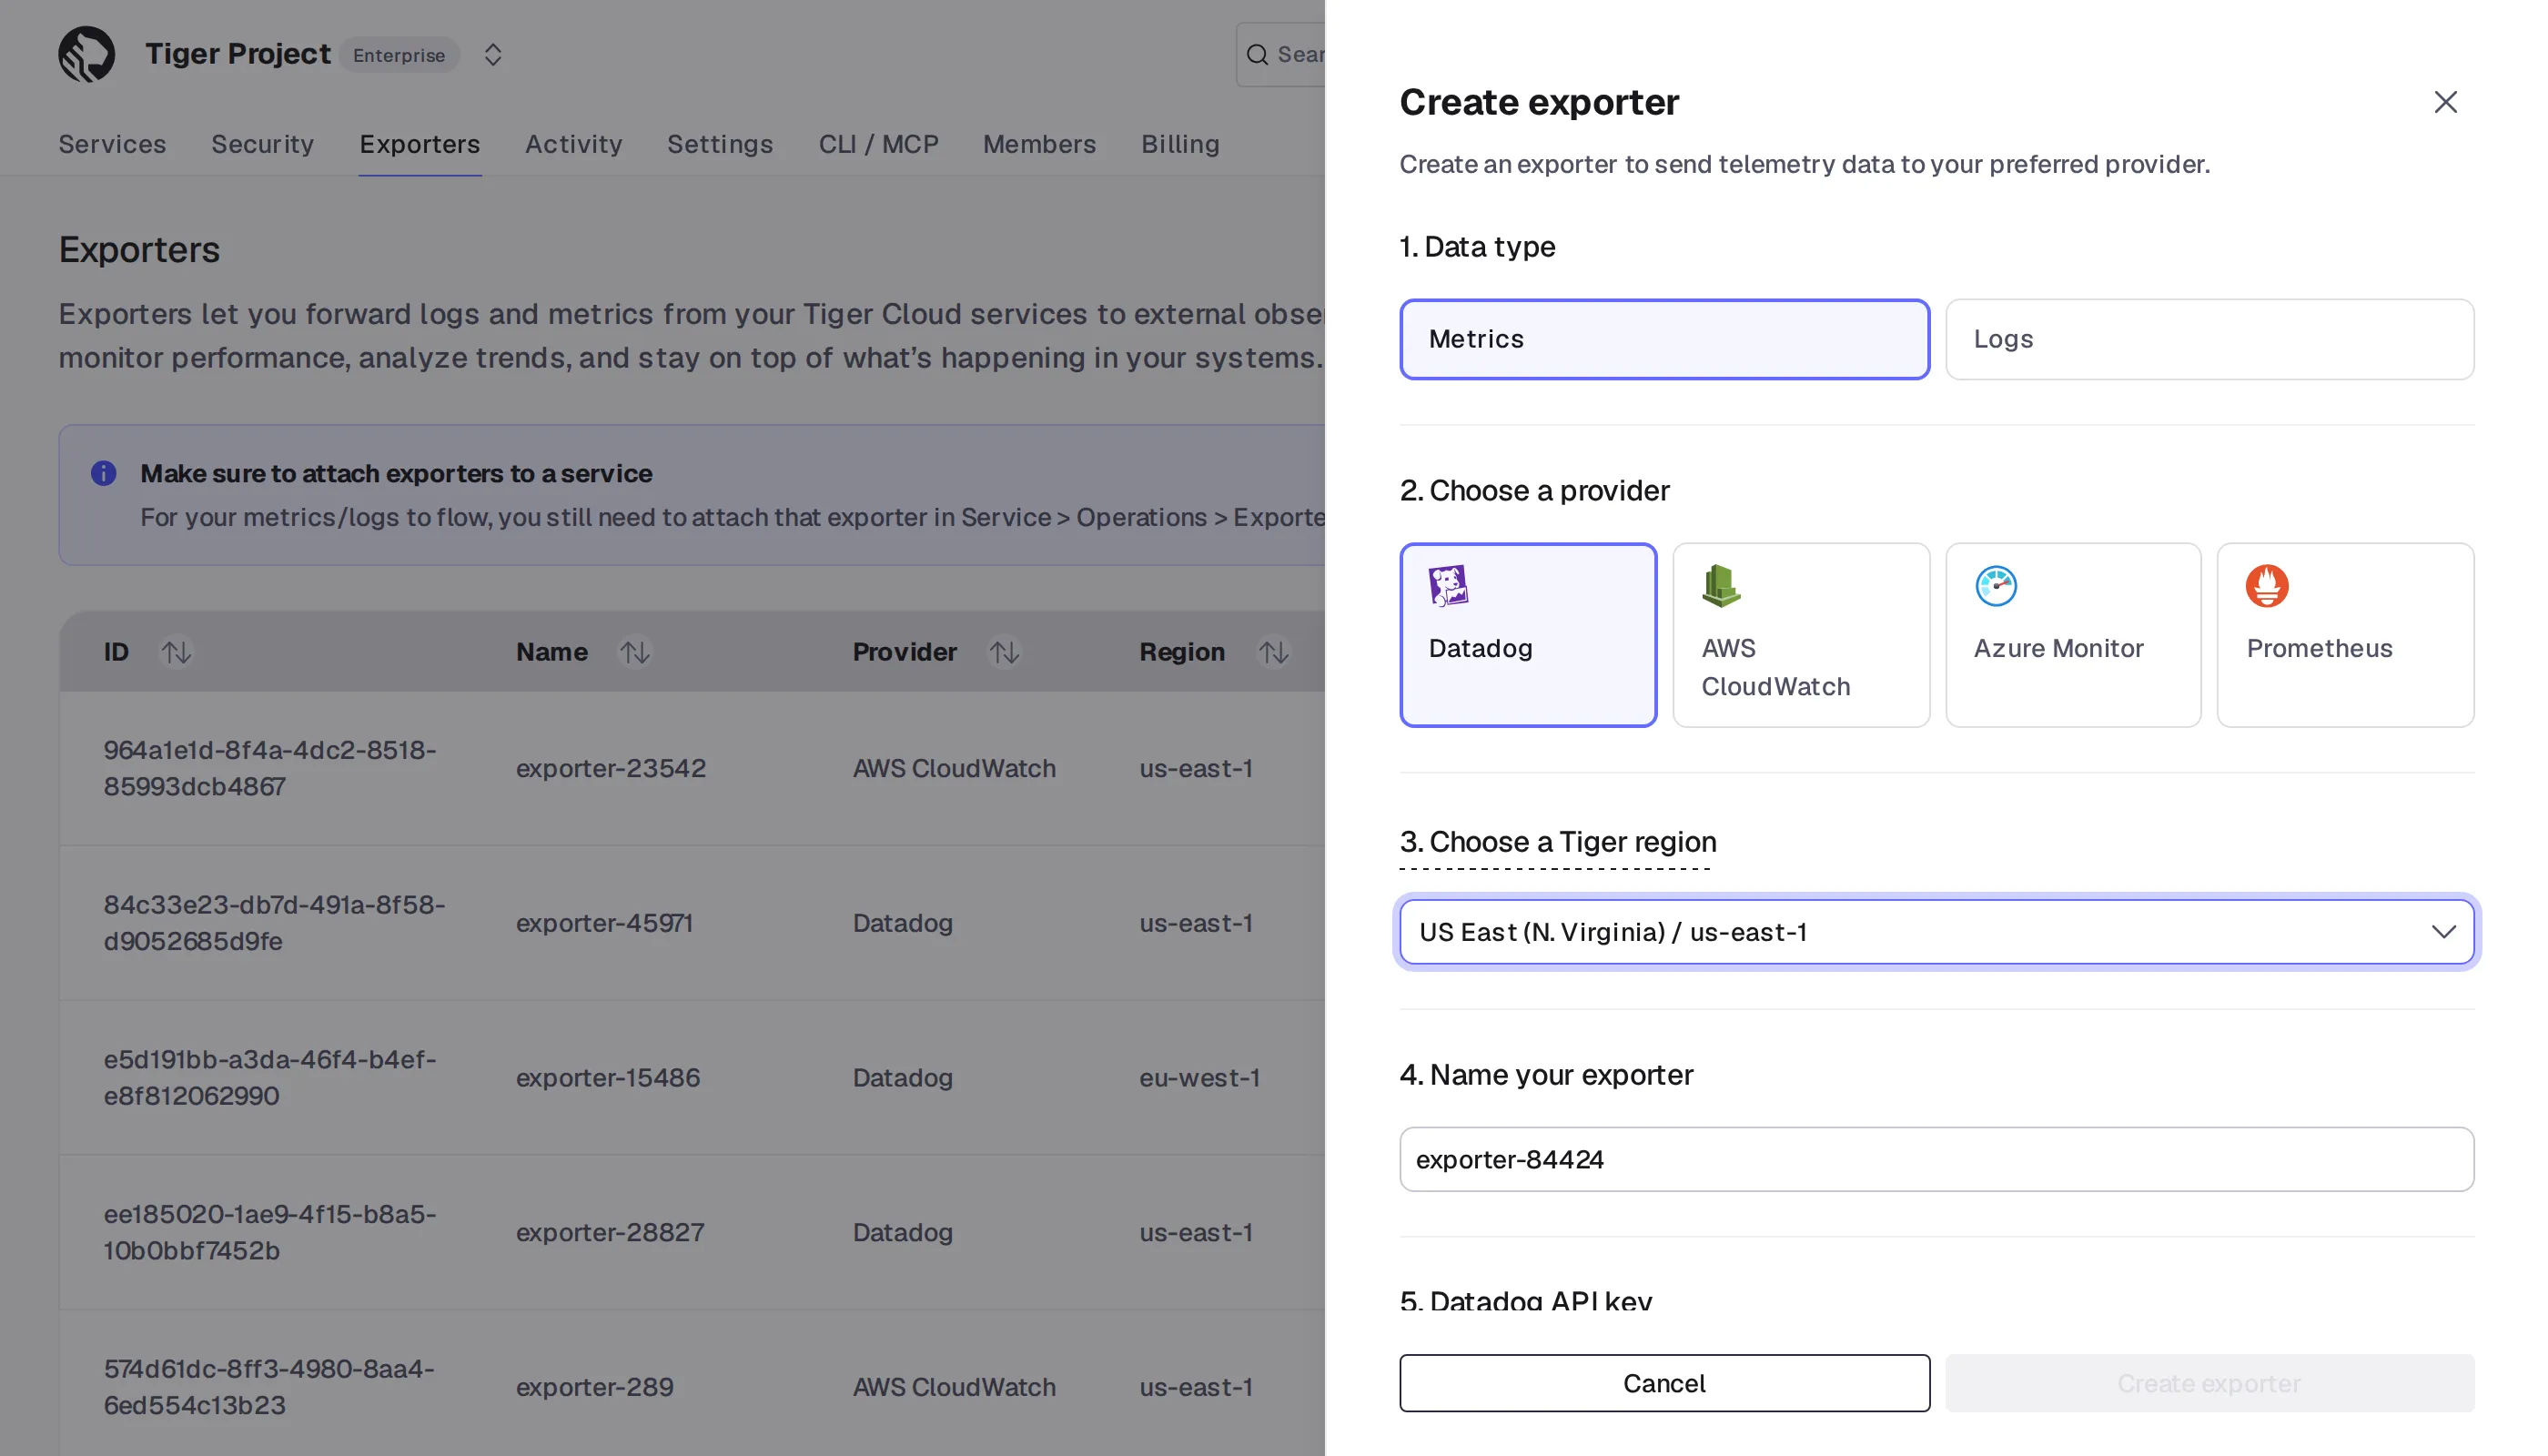This screenshot has height=1456, width=2548.
Task: Click exporter-23542 in the table
Action: pyautogui.click(x=611, y=768)
